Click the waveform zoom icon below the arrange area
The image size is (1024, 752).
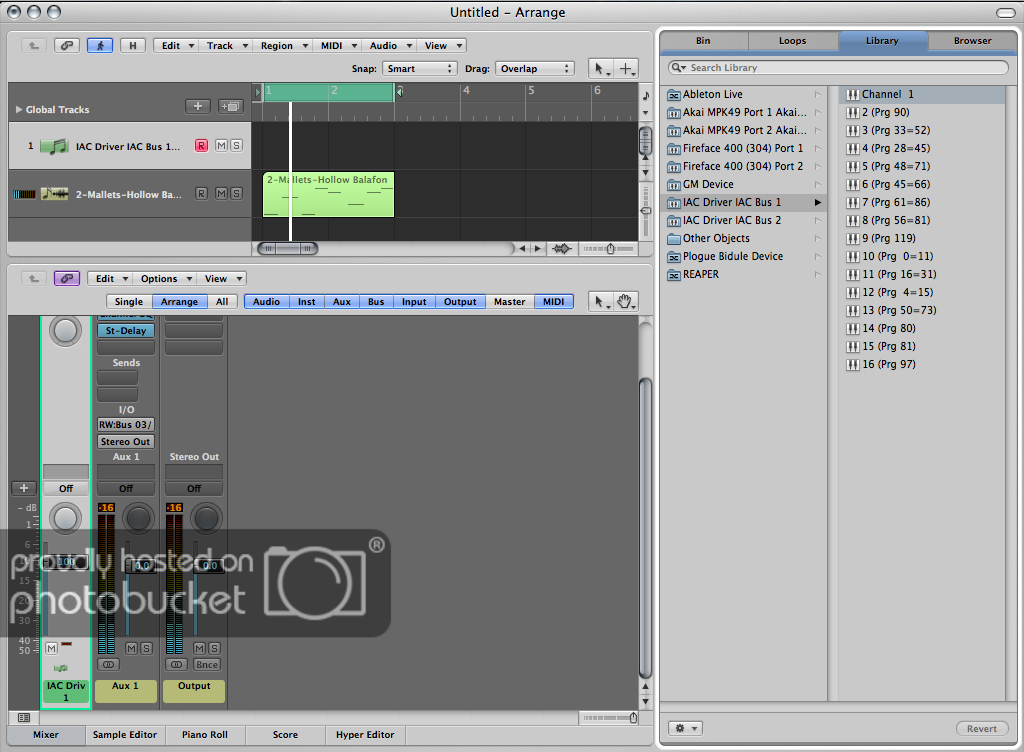(562, 249)
